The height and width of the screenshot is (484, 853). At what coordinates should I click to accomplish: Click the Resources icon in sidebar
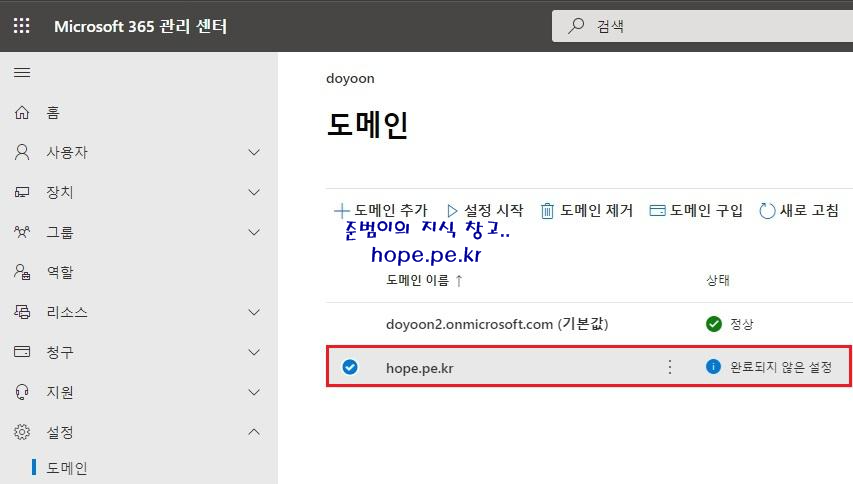click(22, 312)
